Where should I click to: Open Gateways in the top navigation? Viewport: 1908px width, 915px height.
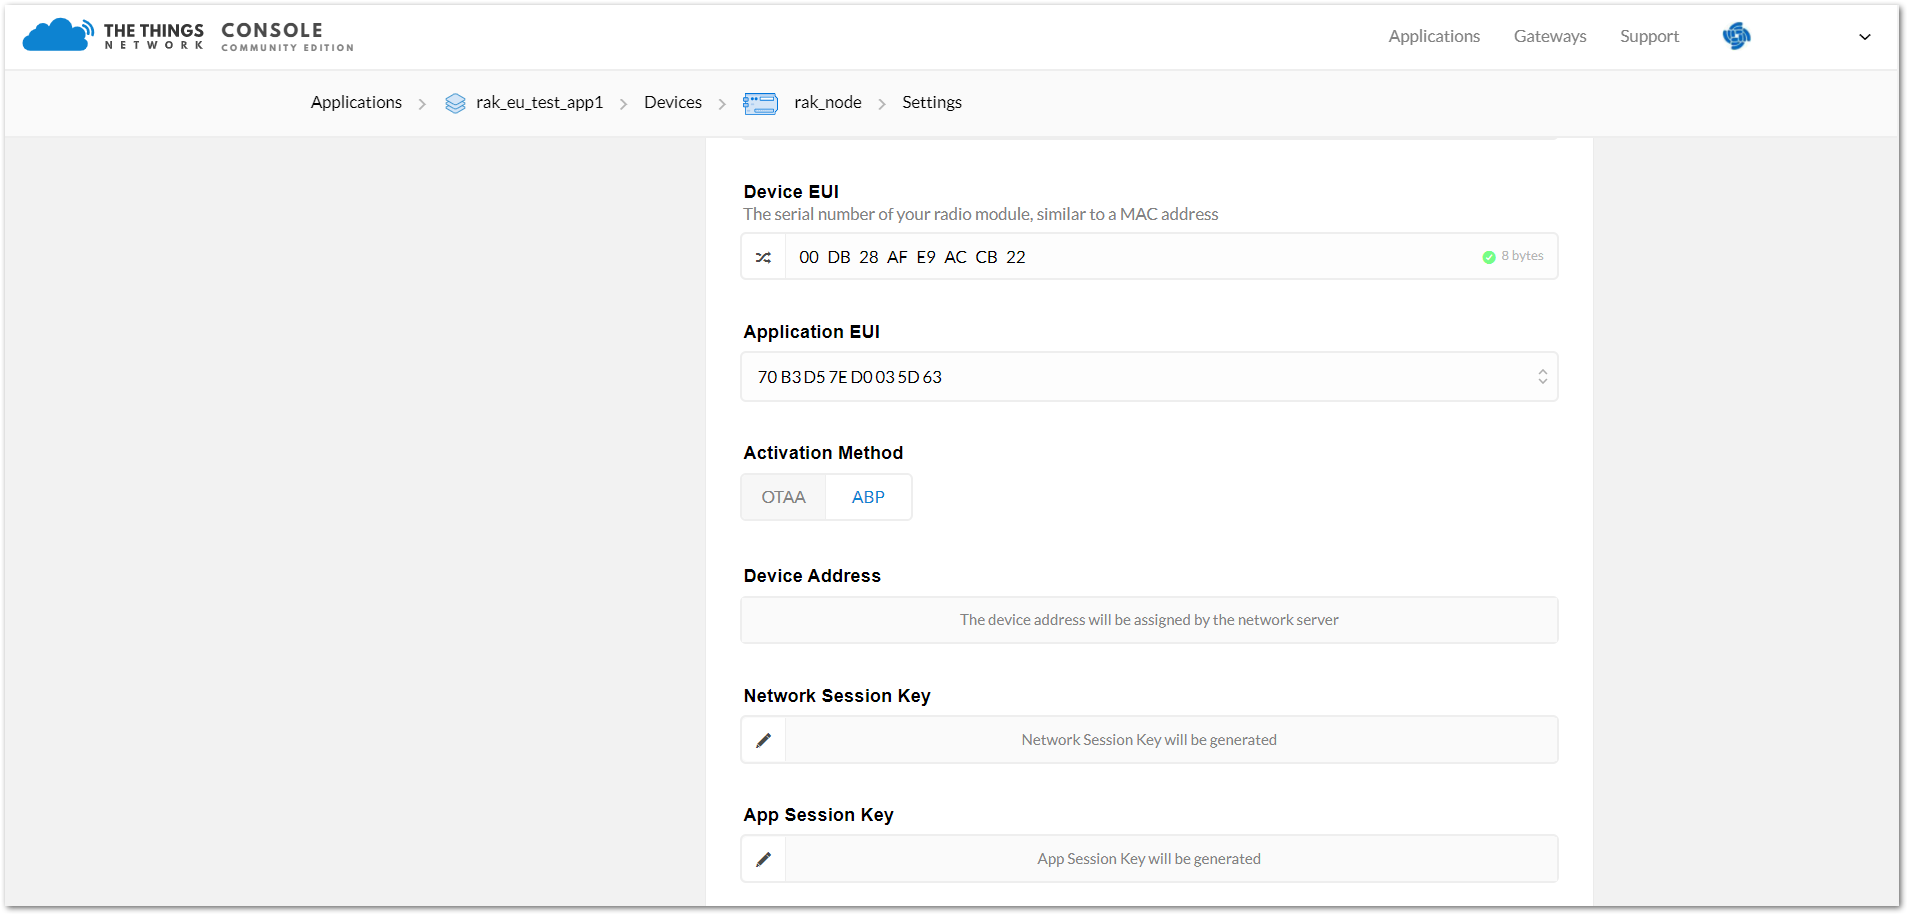tap(1550, 36)
